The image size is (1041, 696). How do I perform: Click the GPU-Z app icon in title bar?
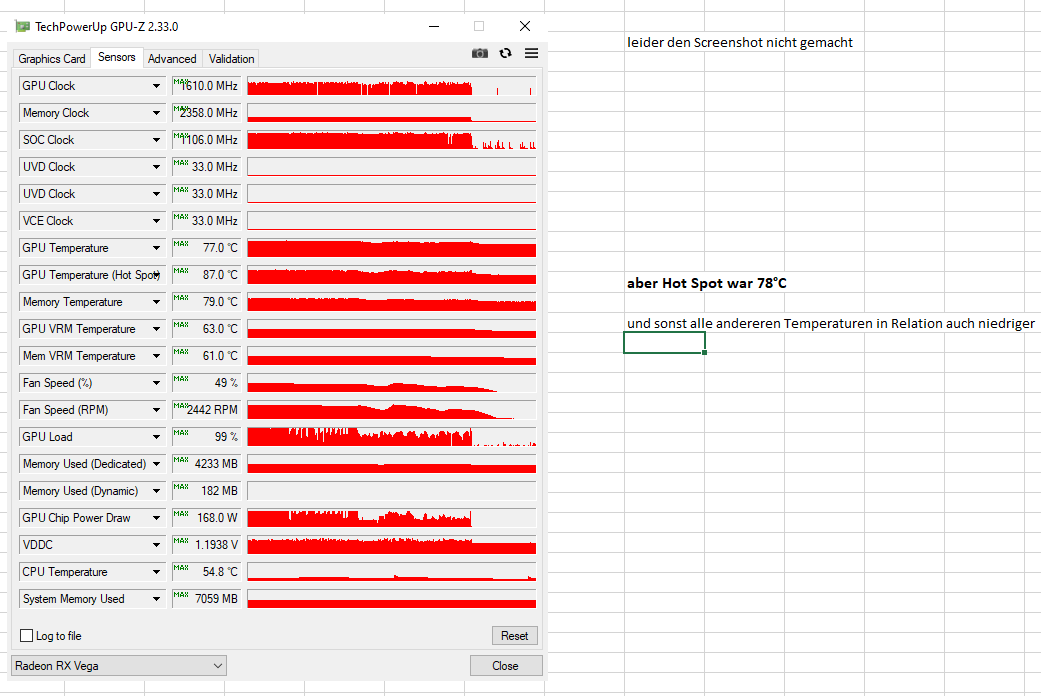pos(23,27)
